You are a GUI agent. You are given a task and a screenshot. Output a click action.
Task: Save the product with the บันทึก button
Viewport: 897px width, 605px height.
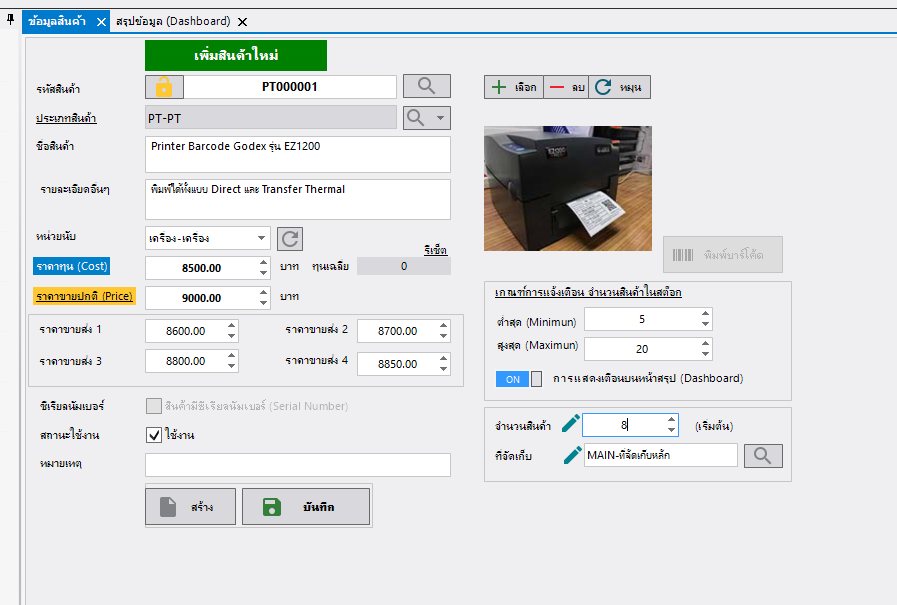point(306,507)
